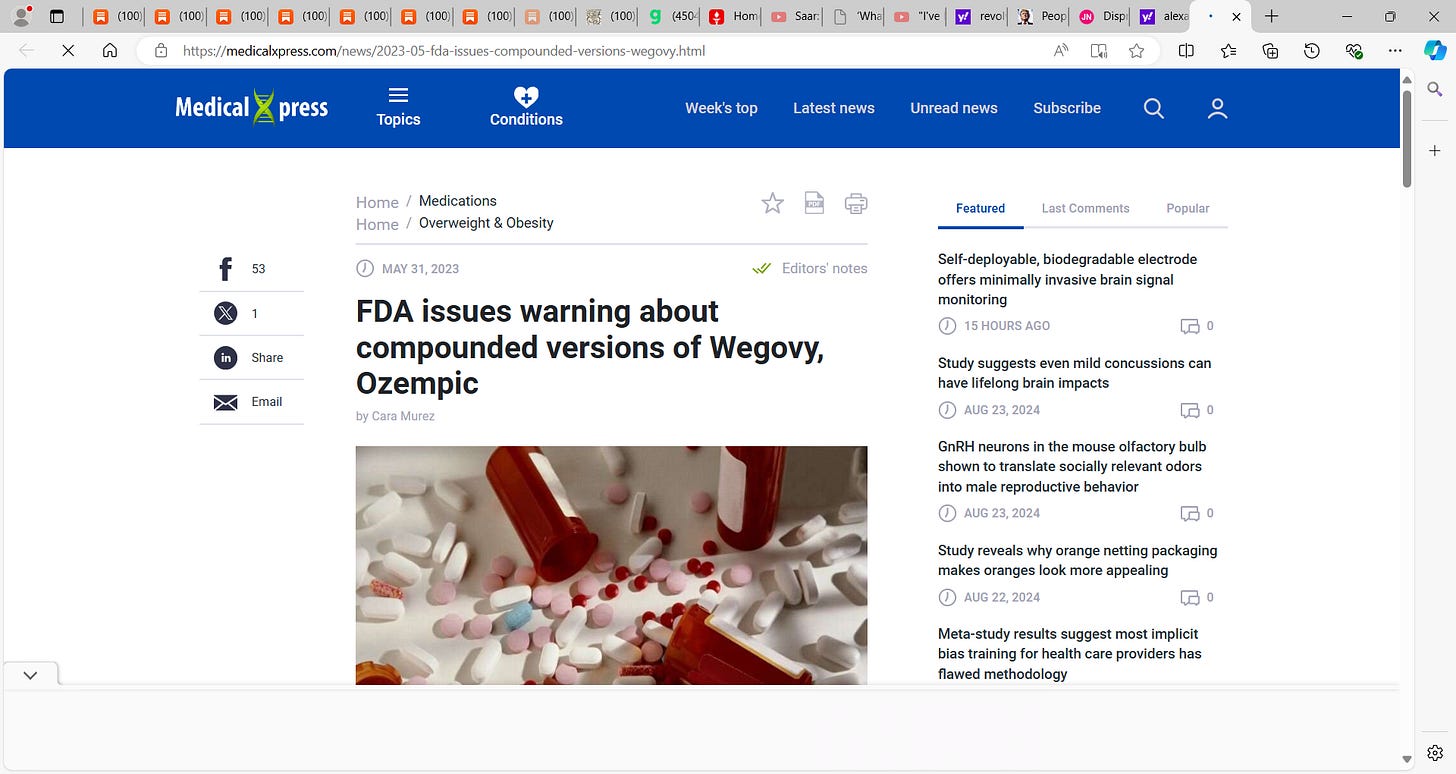Image resolution: width=1456 pixels, height=774 pixels.
Task: Open sidebar settings gear
Action: (1435, 753)
